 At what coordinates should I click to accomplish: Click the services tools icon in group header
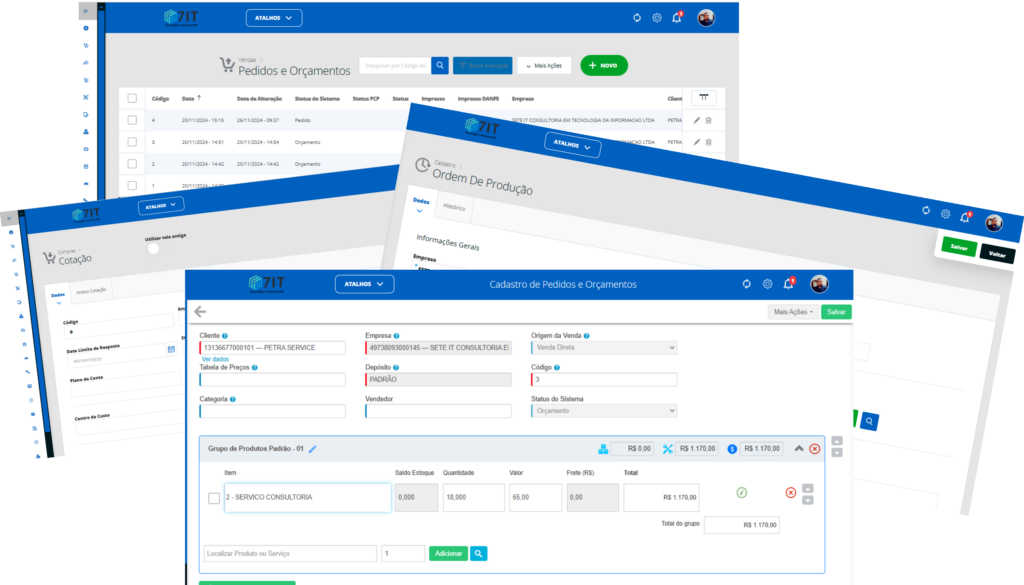point(667,449)
